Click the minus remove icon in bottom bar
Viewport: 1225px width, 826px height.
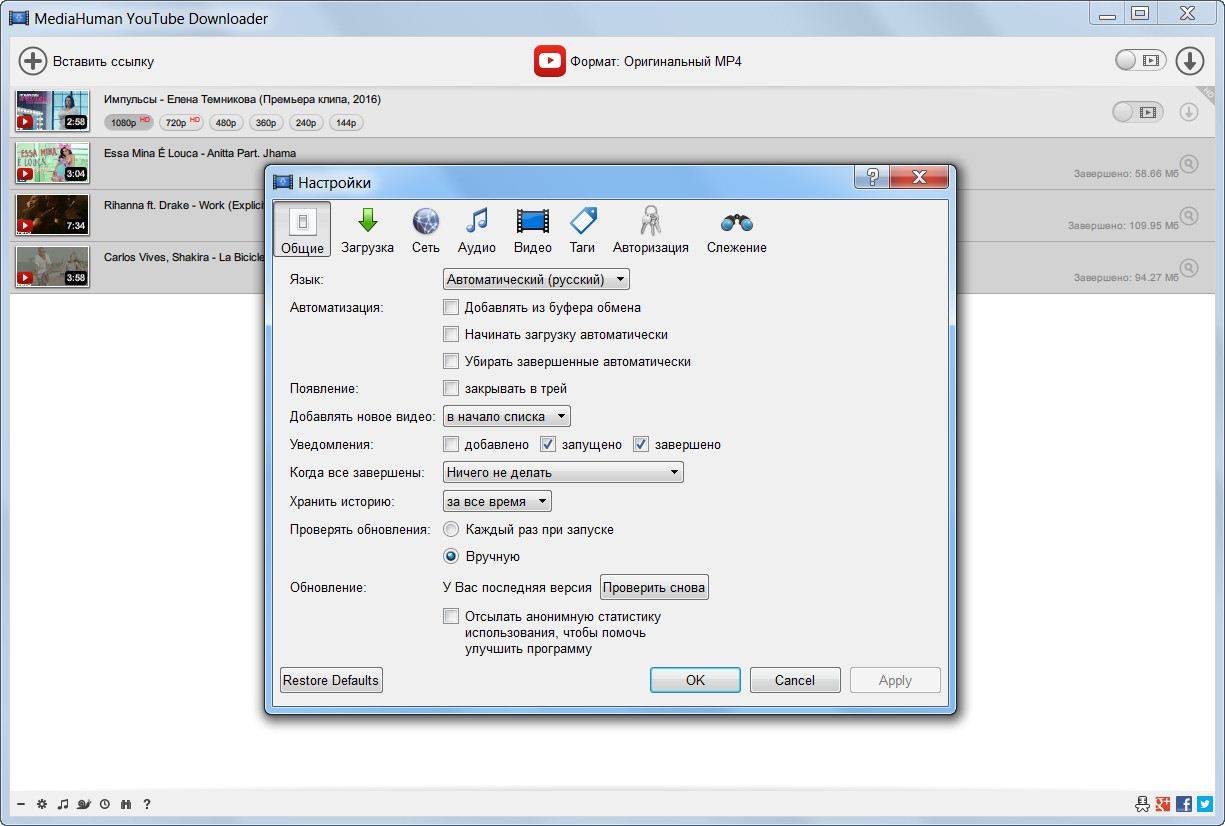point(21,804)
